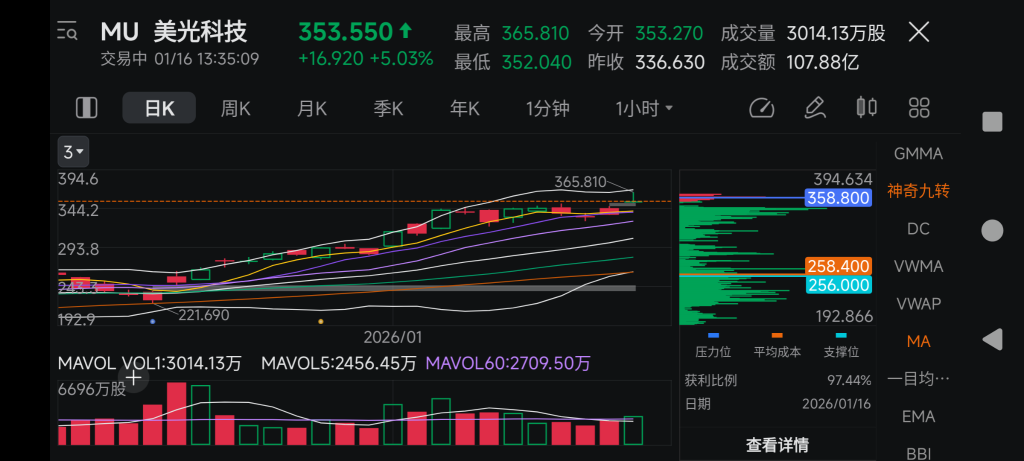Image resolution: width=1024 pixels, height=461 pixels.
Task: Open the chart count 3 dropdown
Action: click(73, 152)
